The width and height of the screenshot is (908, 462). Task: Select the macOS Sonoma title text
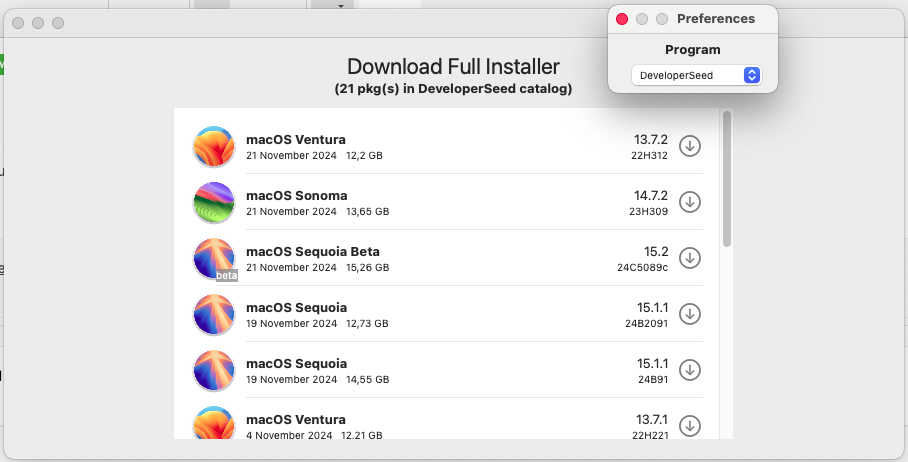pyautogui.click(x=296, y=196)
